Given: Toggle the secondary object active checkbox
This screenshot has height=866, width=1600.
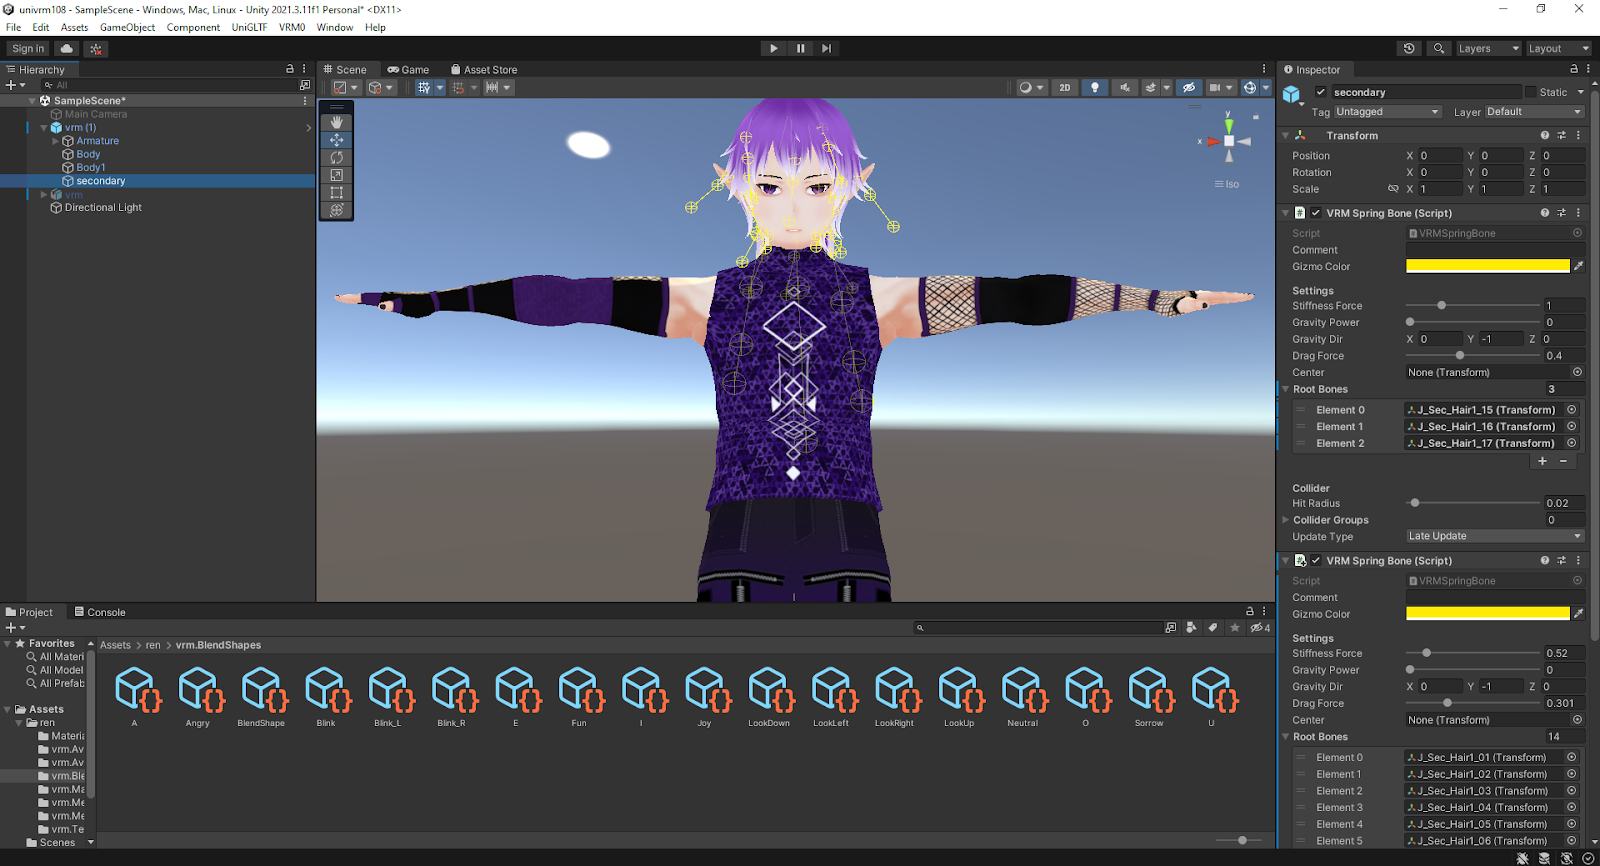Looking at the screenshot, I should (x=1320, y=92).
